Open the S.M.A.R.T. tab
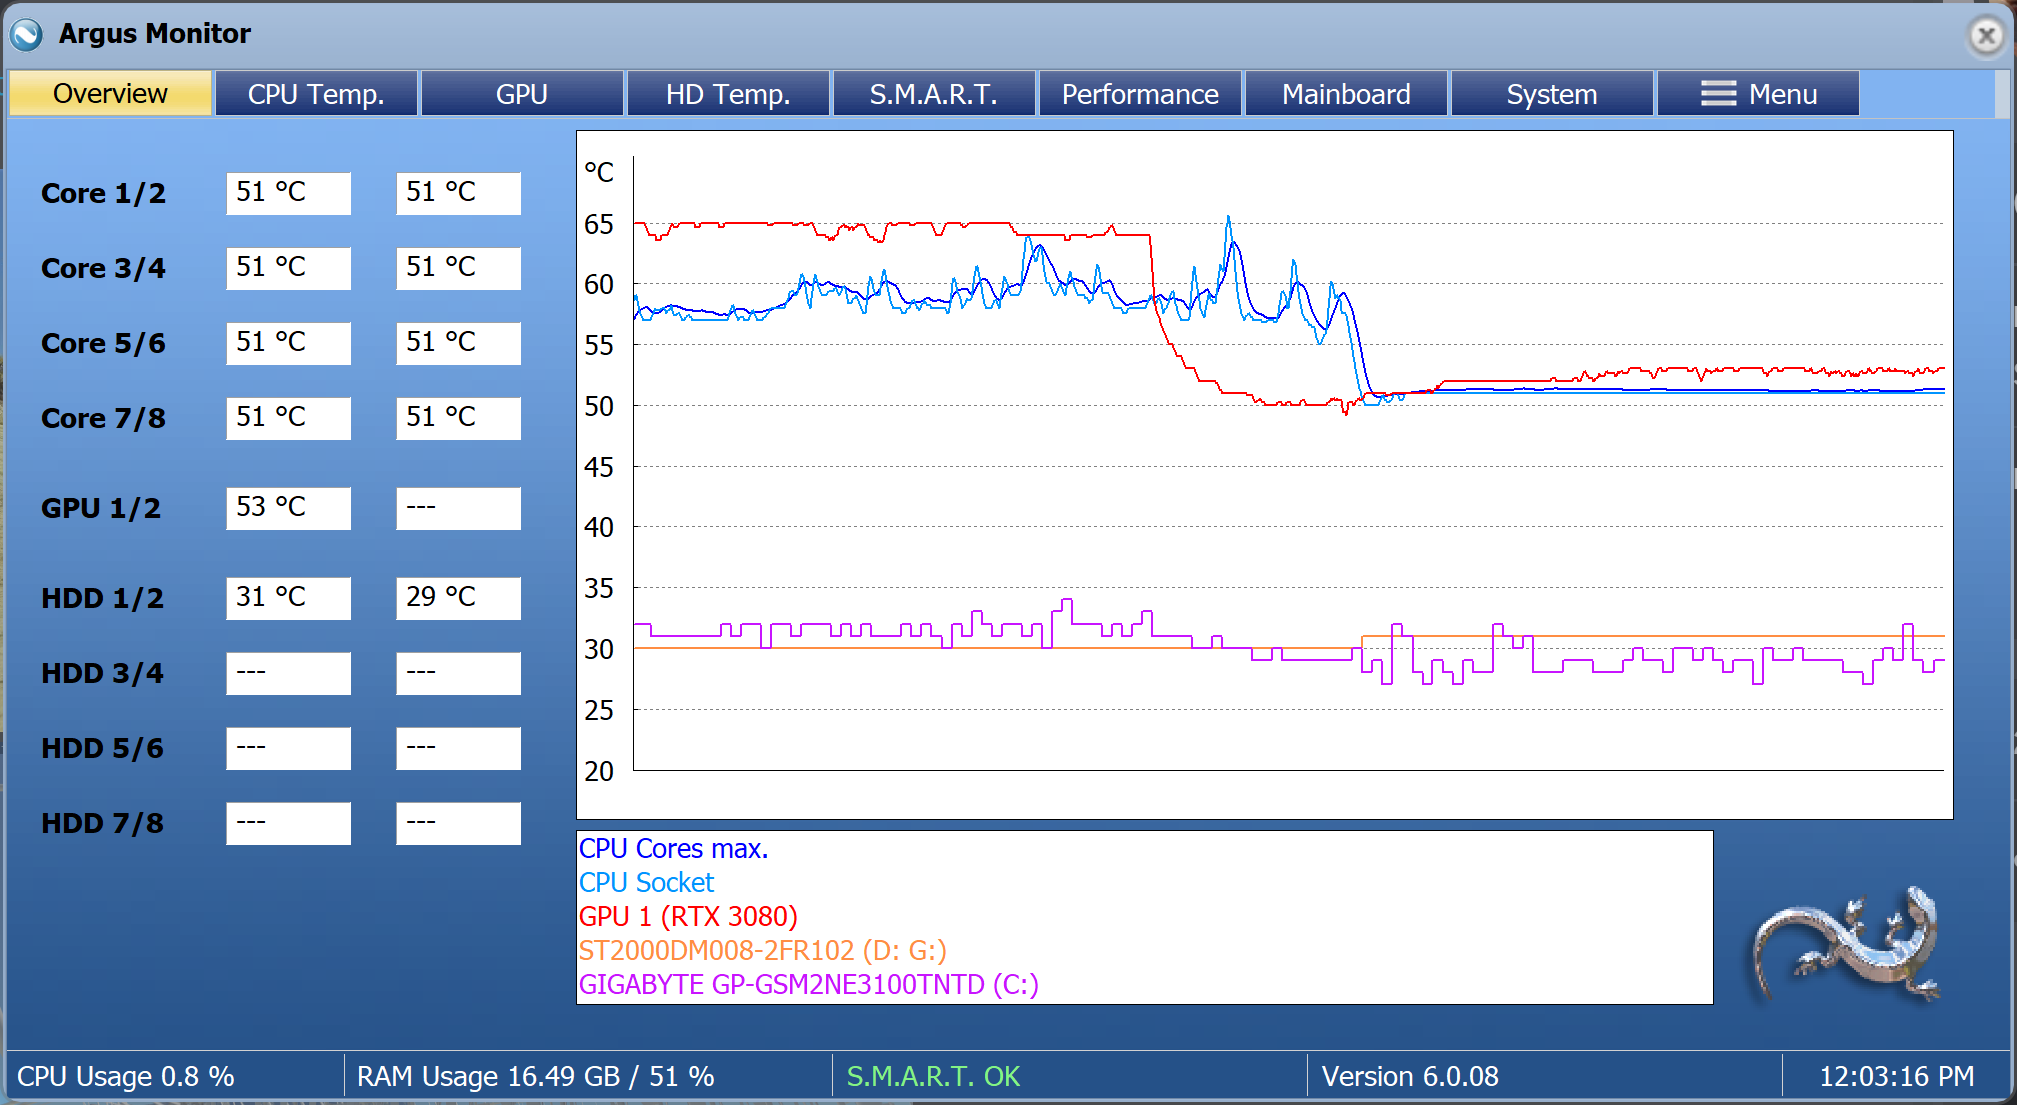Viewport: 2017px width, 1105px height. (x=933, y=93)
